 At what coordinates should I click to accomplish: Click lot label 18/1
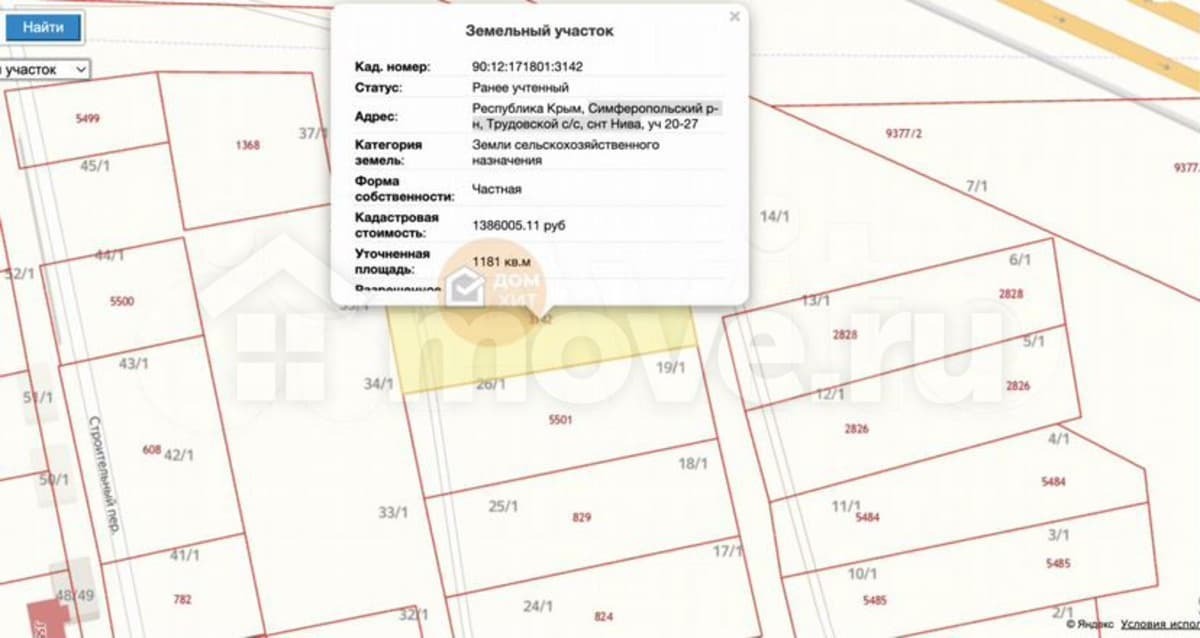pos(693,463)
